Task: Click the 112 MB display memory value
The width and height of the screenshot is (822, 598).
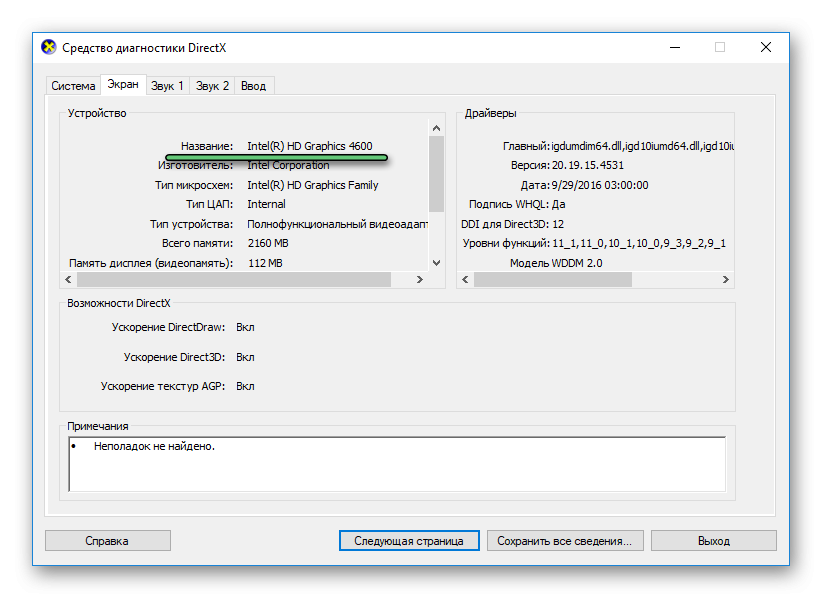Action: [x=265, y=263]
